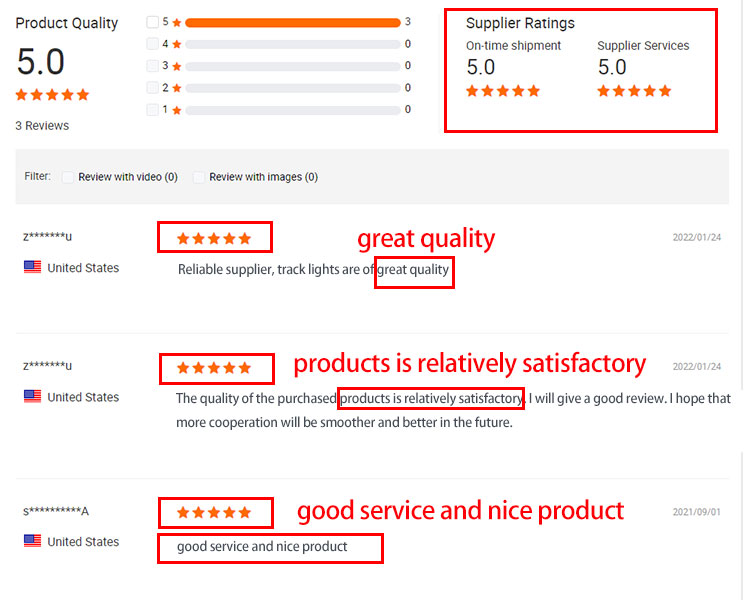Viewport: 750px width, 600px height.
Task: Click the US flag beside reviewer s**********A
Action: (32, 541)
